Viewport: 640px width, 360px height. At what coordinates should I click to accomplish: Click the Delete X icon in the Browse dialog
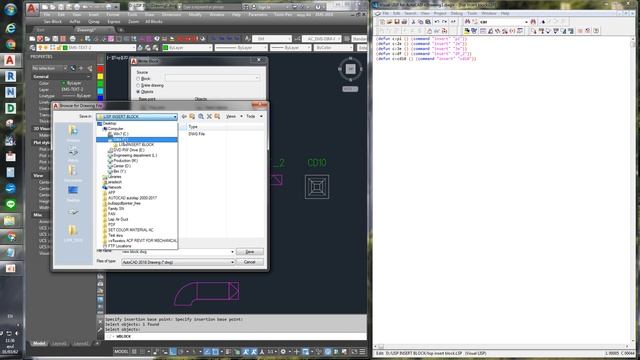click(x=209, y=116)
